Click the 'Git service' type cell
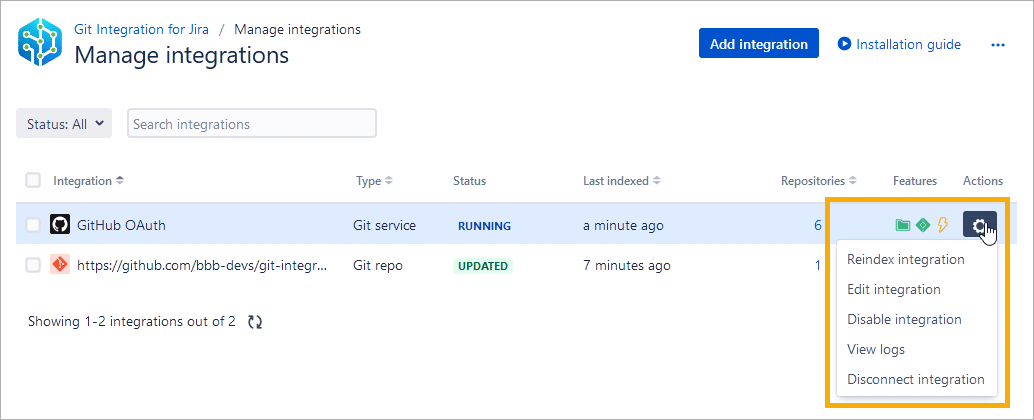The height and width of the screenshot is (420, 1034). pyautogui.click(x=384, y=225)
